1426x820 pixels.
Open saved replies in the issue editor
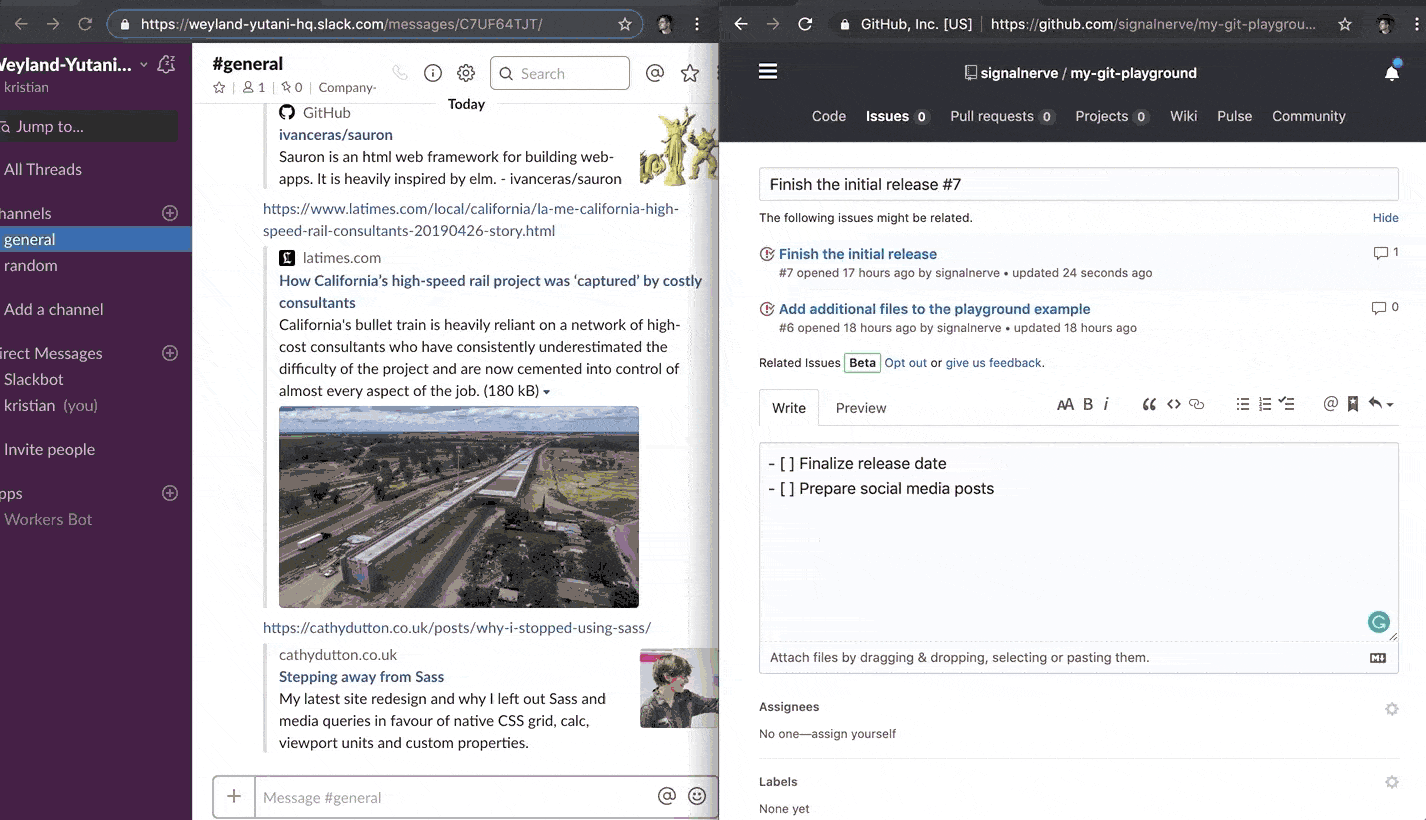click(x=1353, y=404)
